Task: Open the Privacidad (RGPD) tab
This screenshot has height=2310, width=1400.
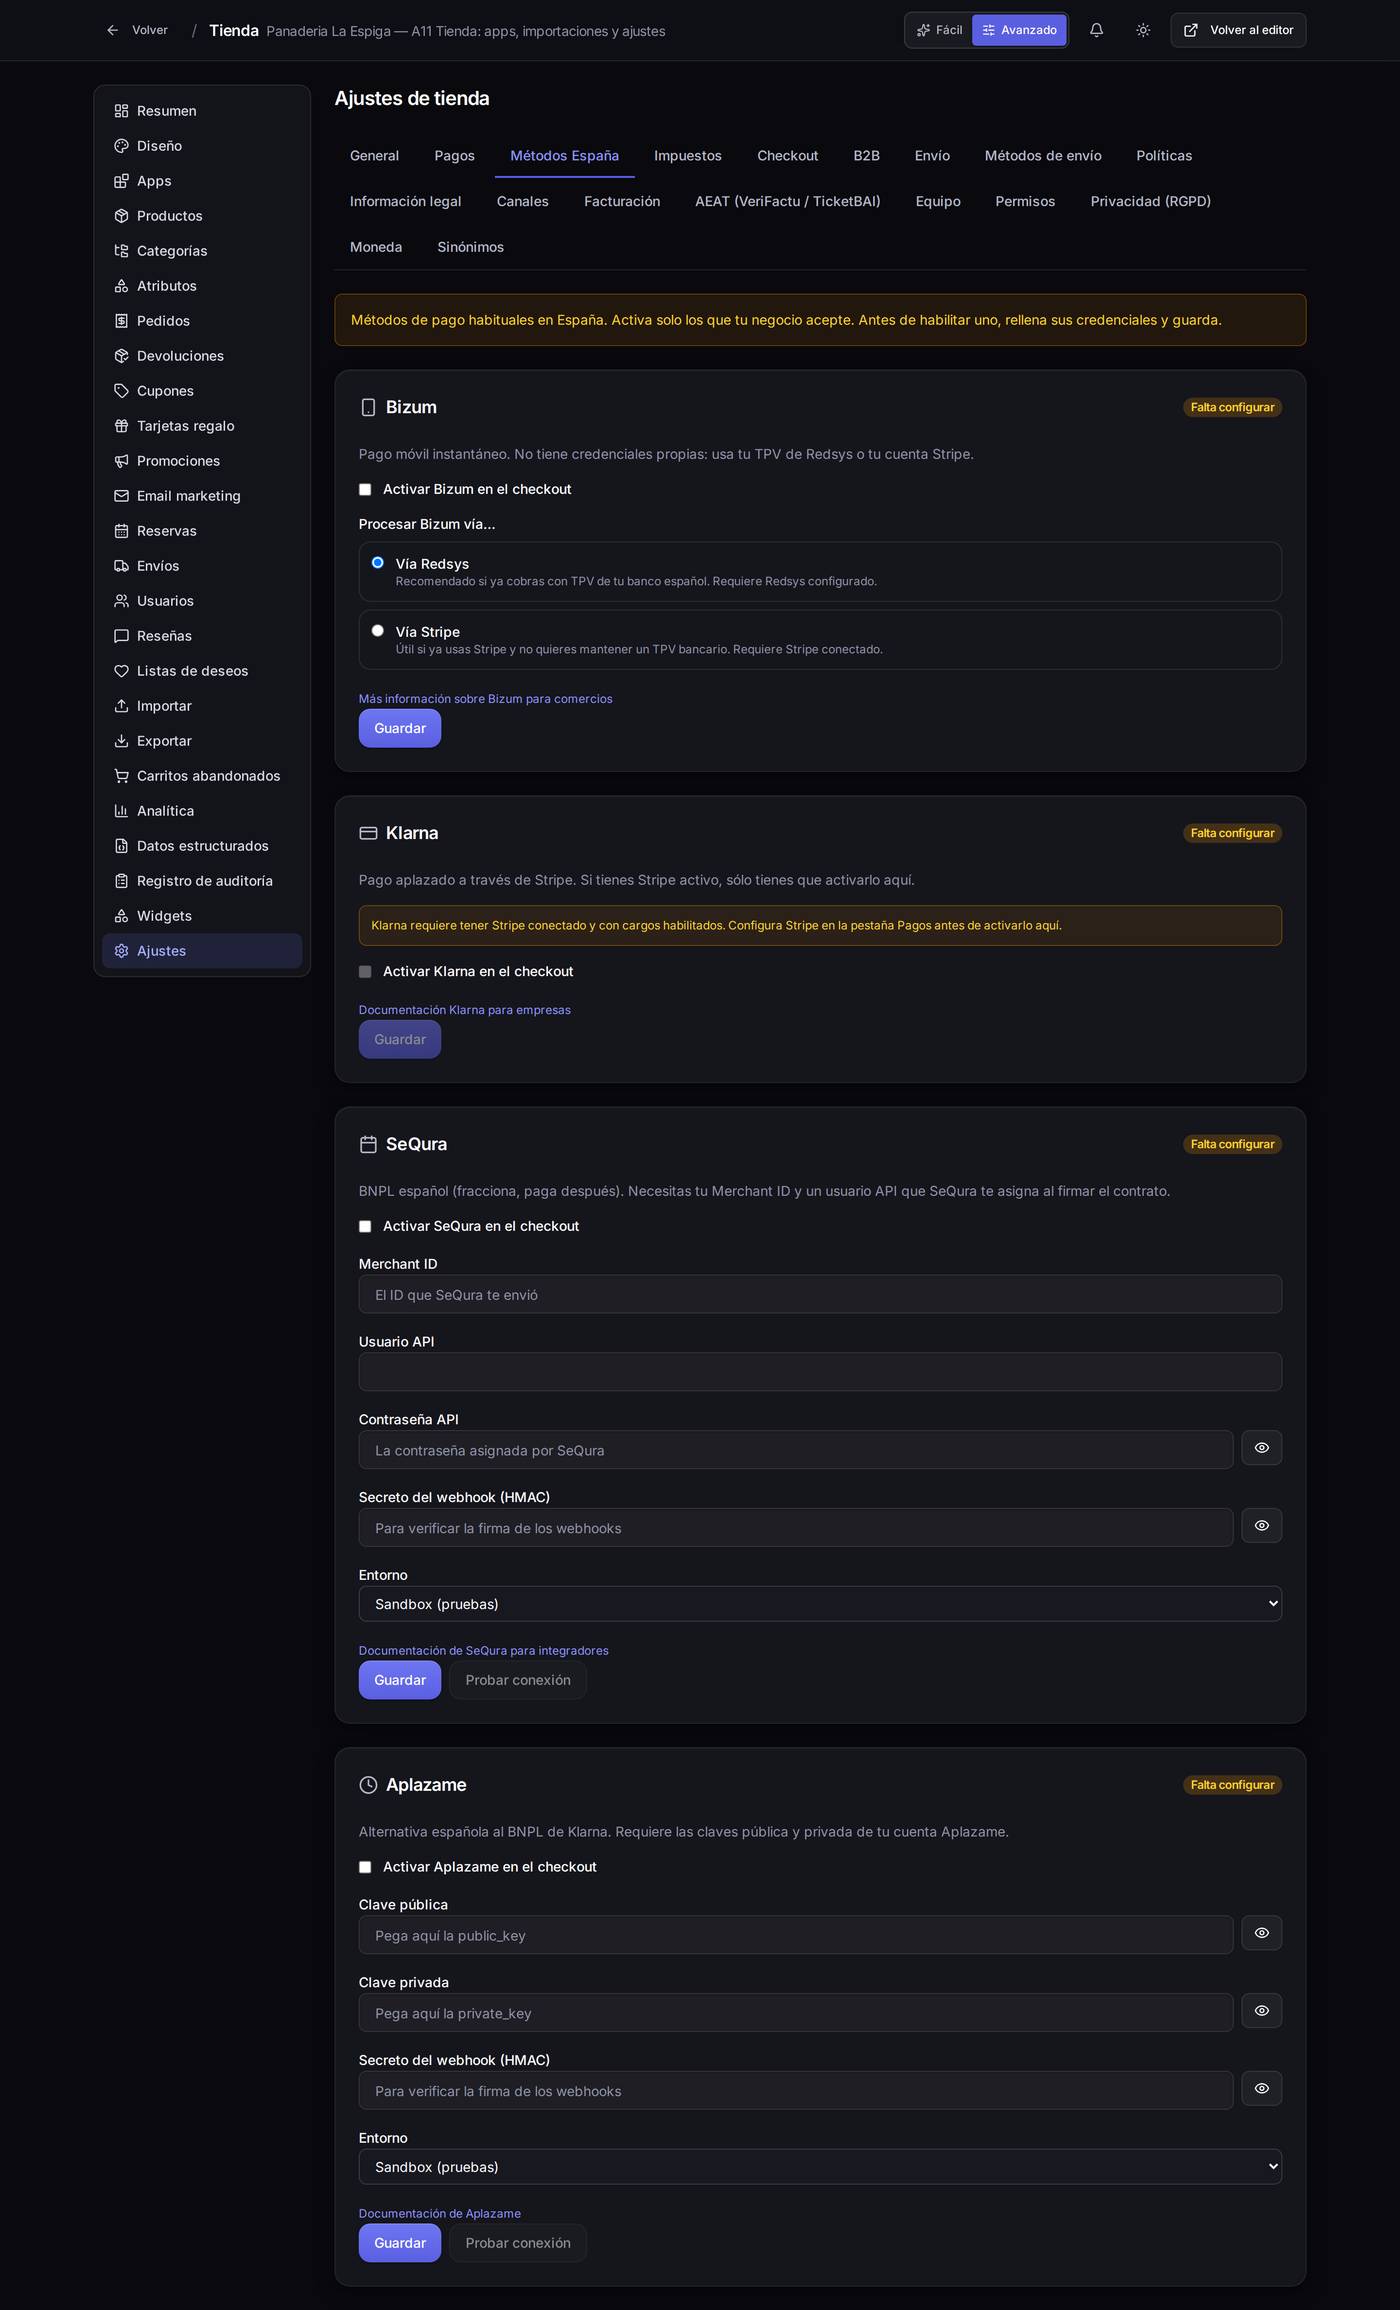Action: [x=1150, y=201]
